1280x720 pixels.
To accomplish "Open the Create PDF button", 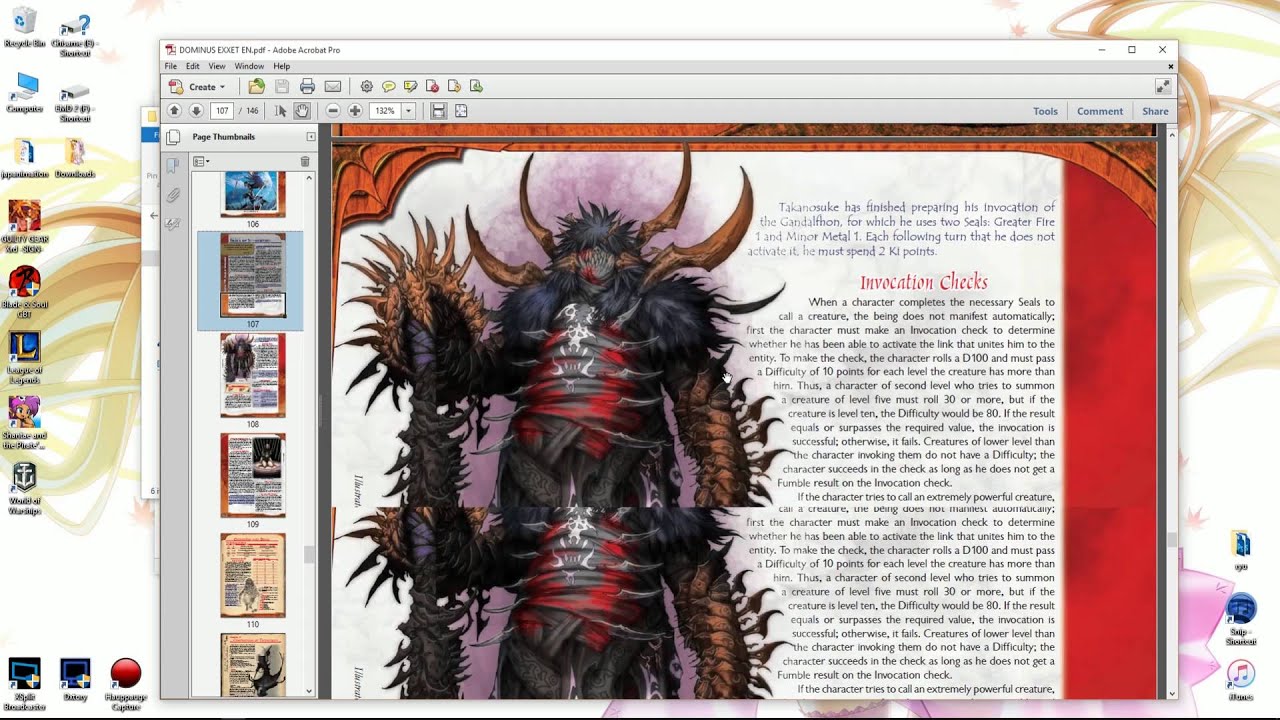I will click(198, 87).
